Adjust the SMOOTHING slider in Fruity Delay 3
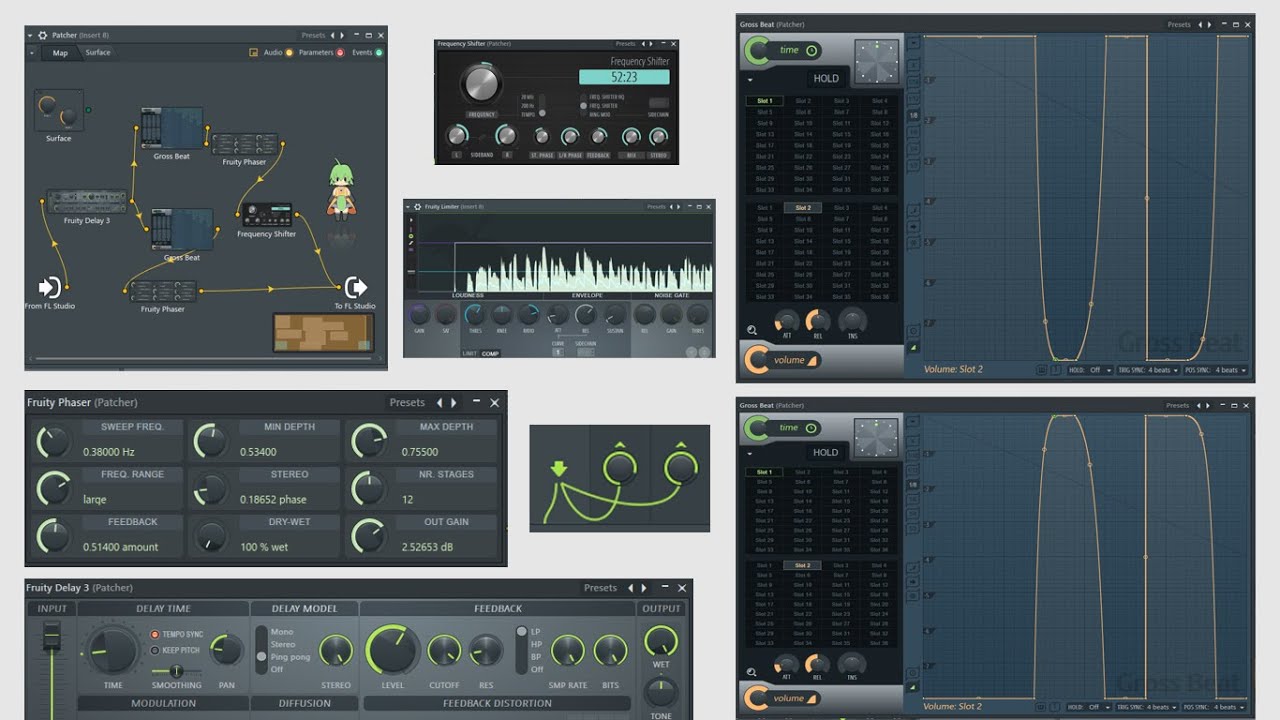Screen dimensions: 1280x720 [x=176, y=671]
